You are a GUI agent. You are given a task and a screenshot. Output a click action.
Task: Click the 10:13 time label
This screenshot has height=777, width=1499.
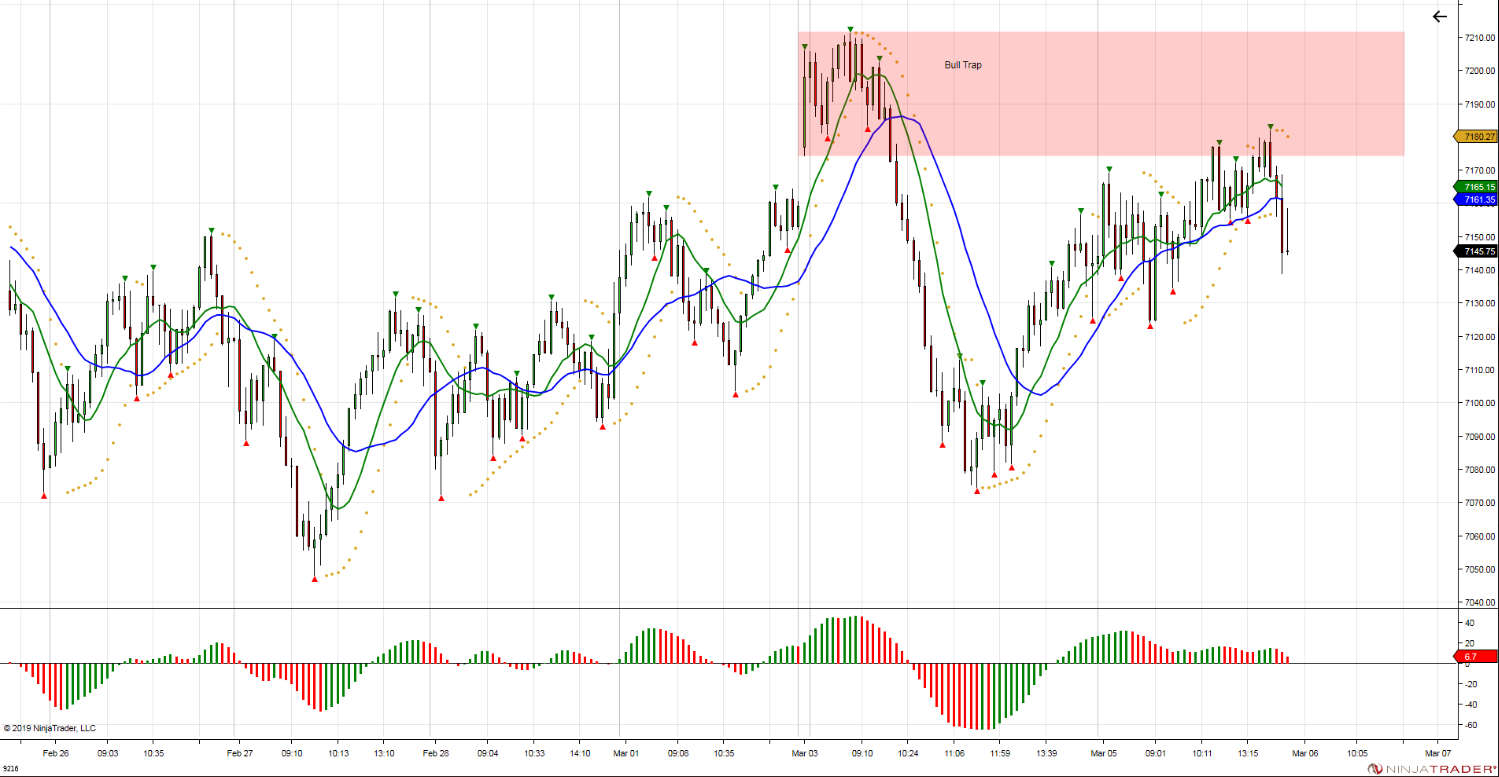pos(337,753)
